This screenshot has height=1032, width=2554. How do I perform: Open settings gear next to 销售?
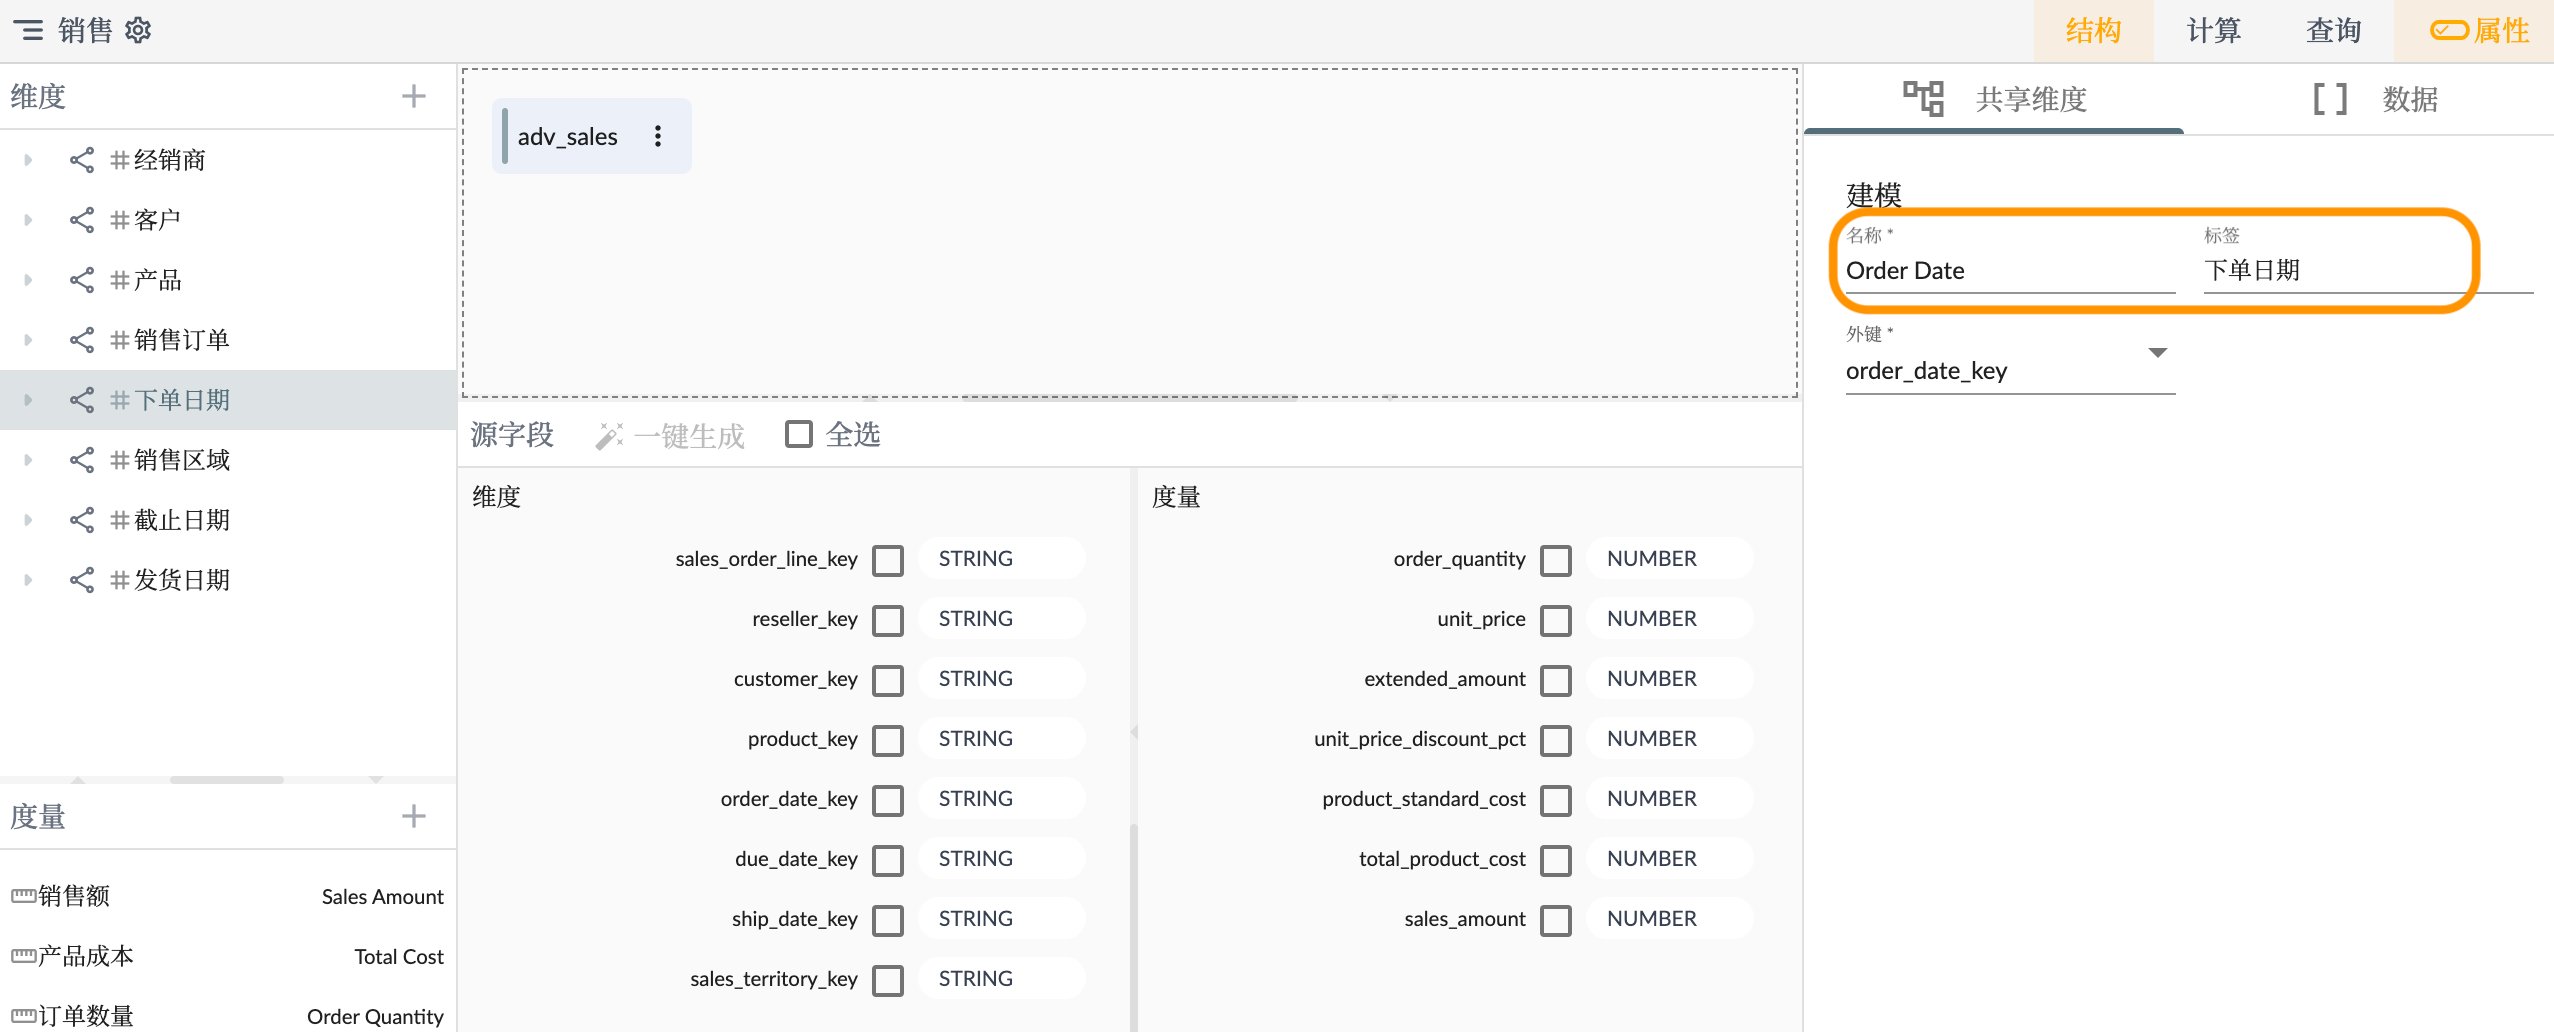[x=138, y=30]
